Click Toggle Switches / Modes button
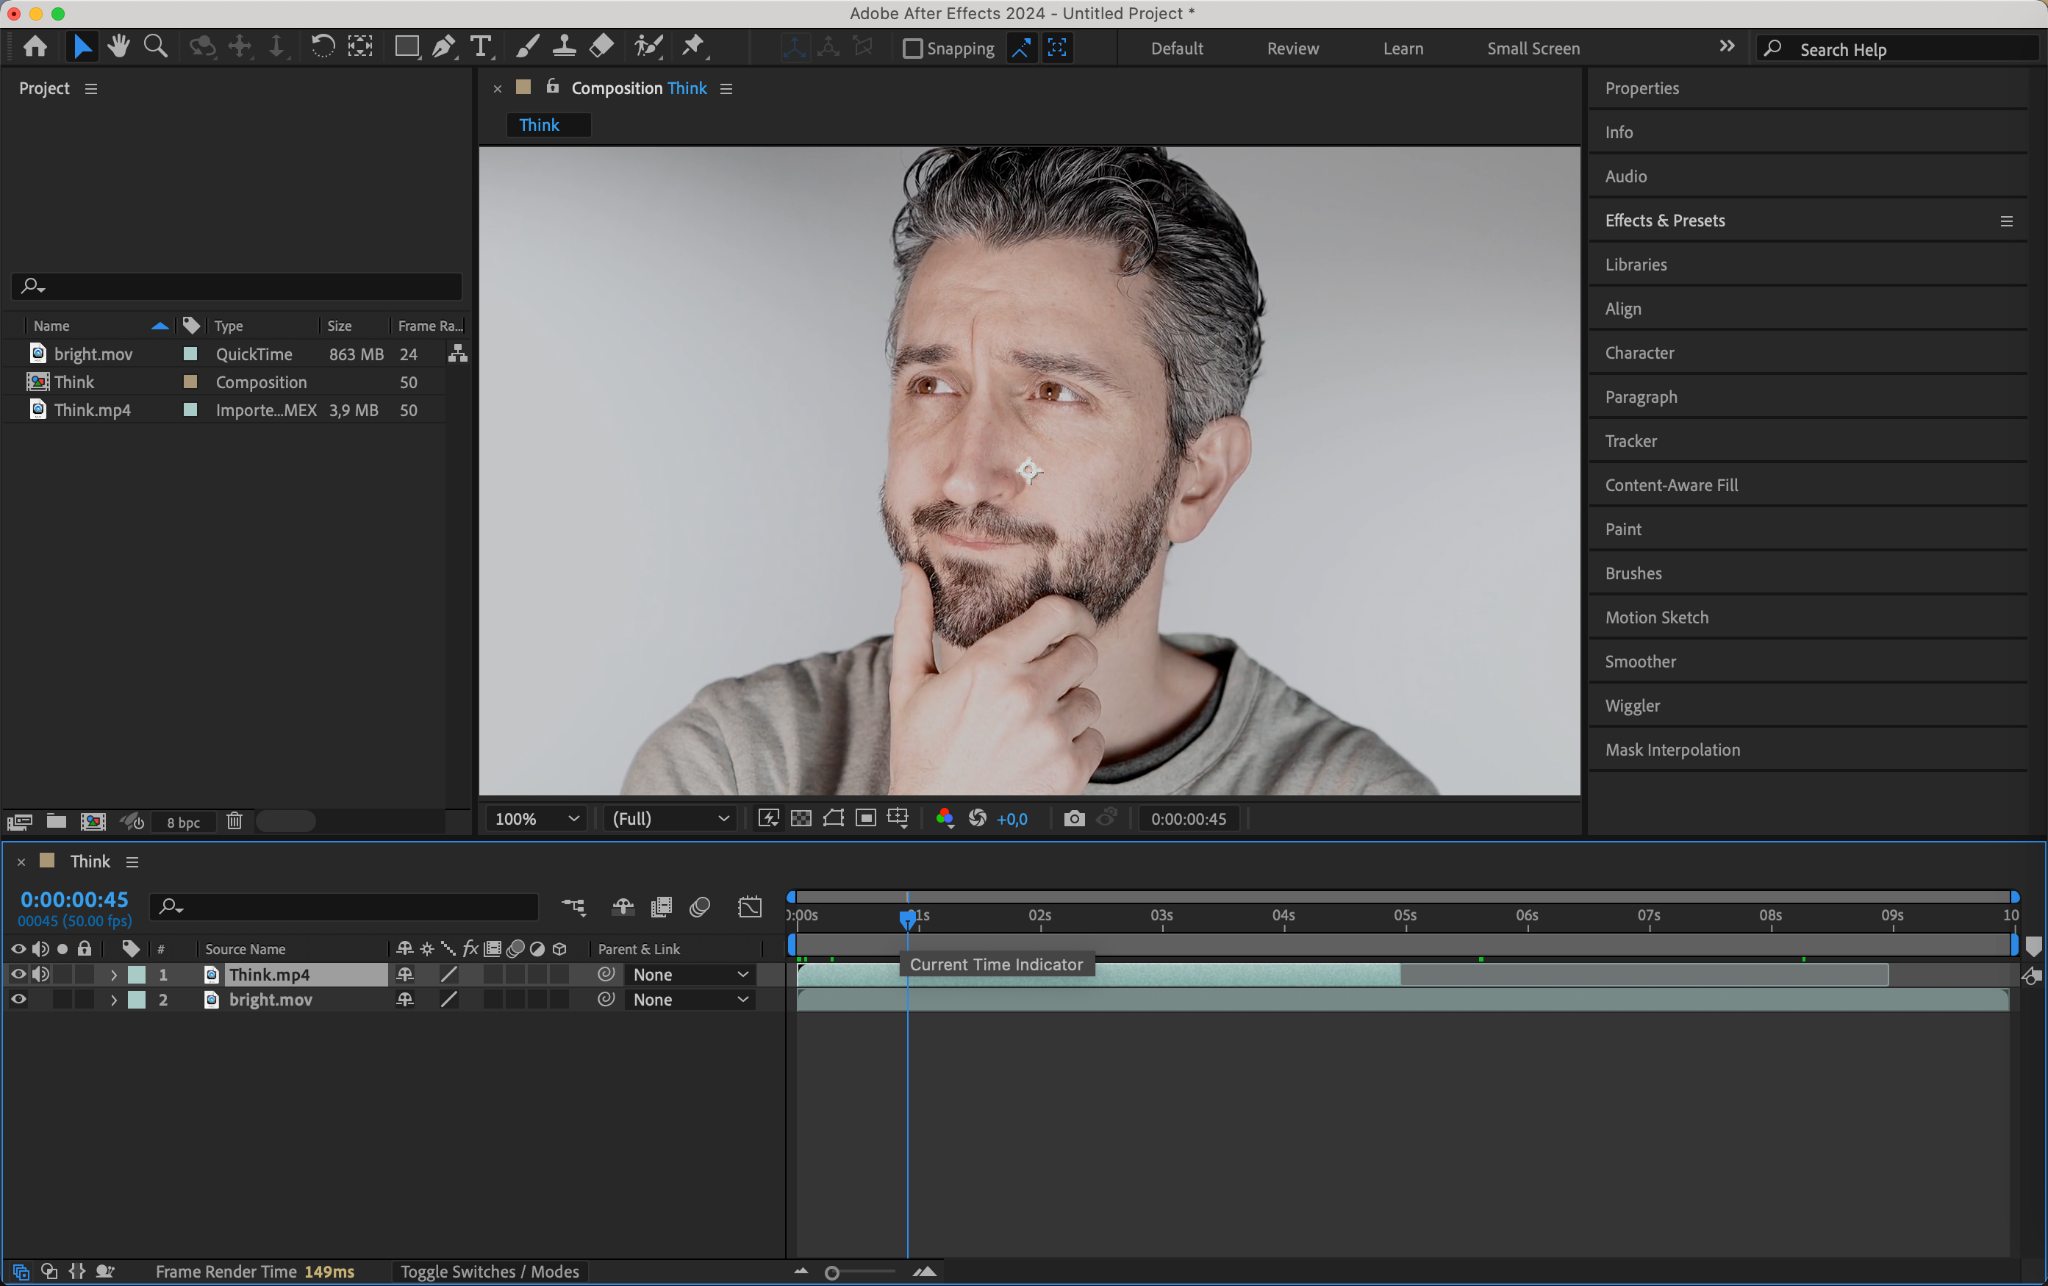The height and width of the screenshot is (1286, 2048). (489, 1272)
